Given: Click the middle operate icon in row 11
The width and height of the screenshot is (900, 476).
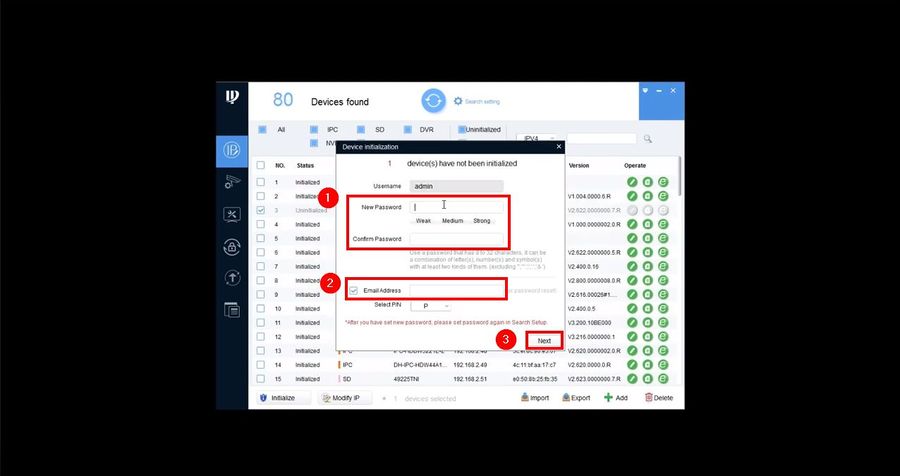Looking at the screenshot, I should [648, 323].
